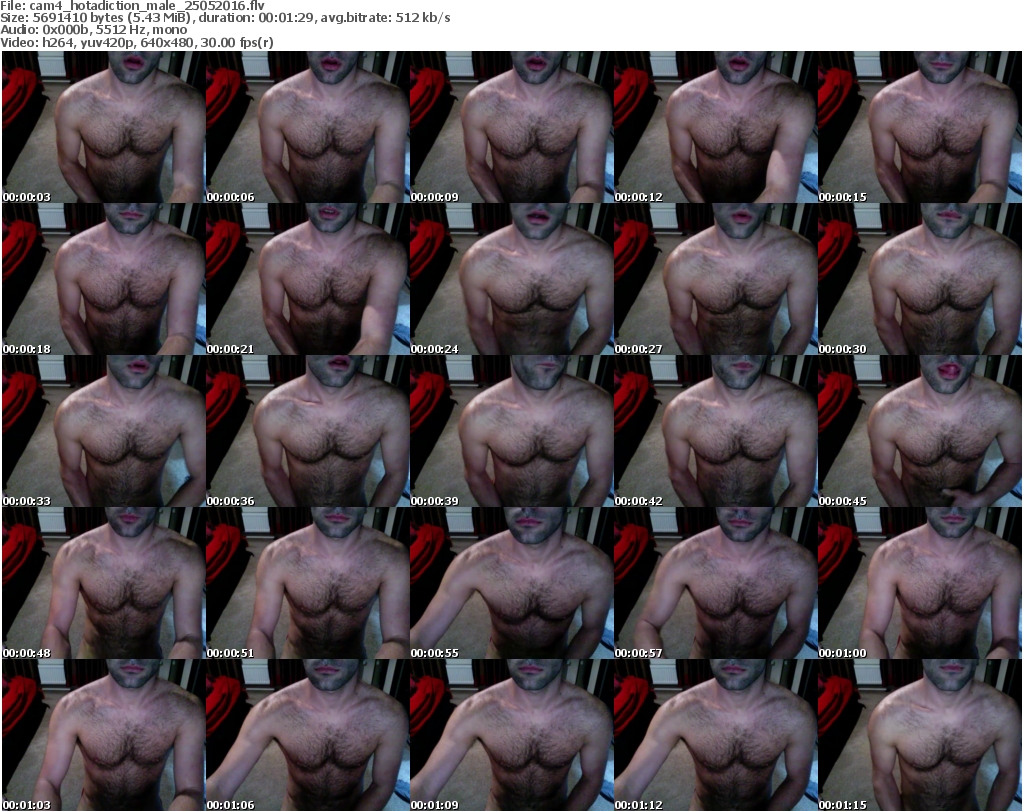1024x811 pixels.
Task: Choose the frame at 00:00:24
Action: [x=512, y=279]
